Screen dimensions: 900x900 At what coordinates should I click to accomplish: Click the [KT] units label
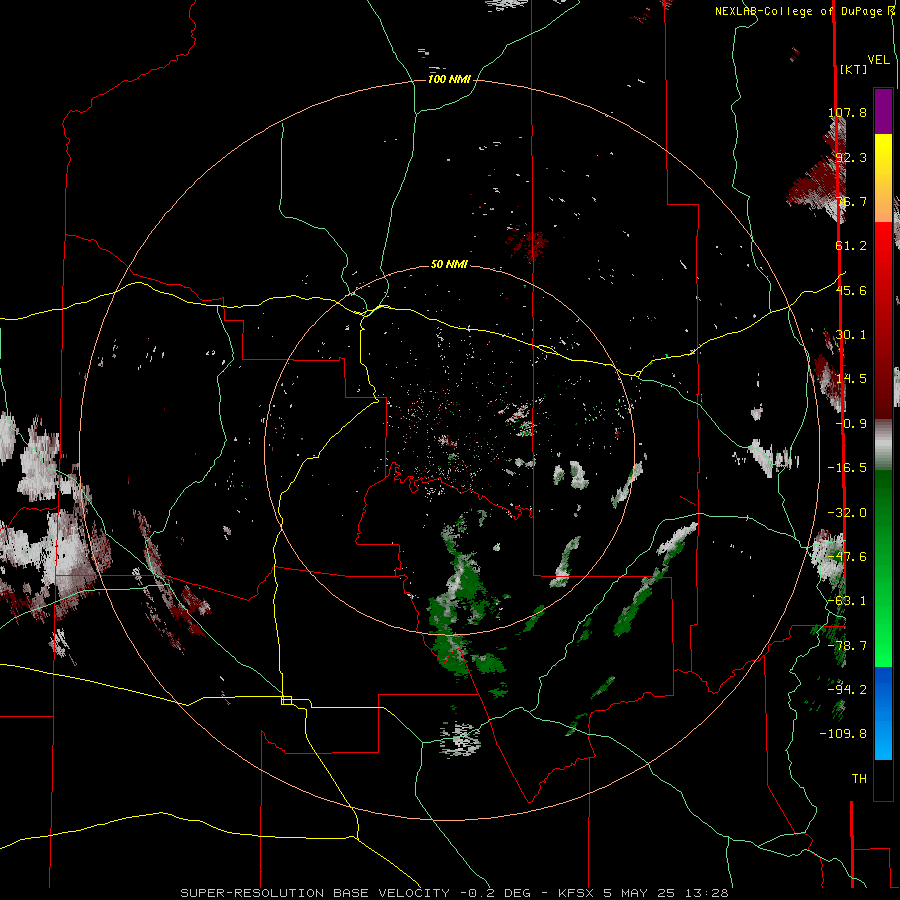[x=853, y=69]
